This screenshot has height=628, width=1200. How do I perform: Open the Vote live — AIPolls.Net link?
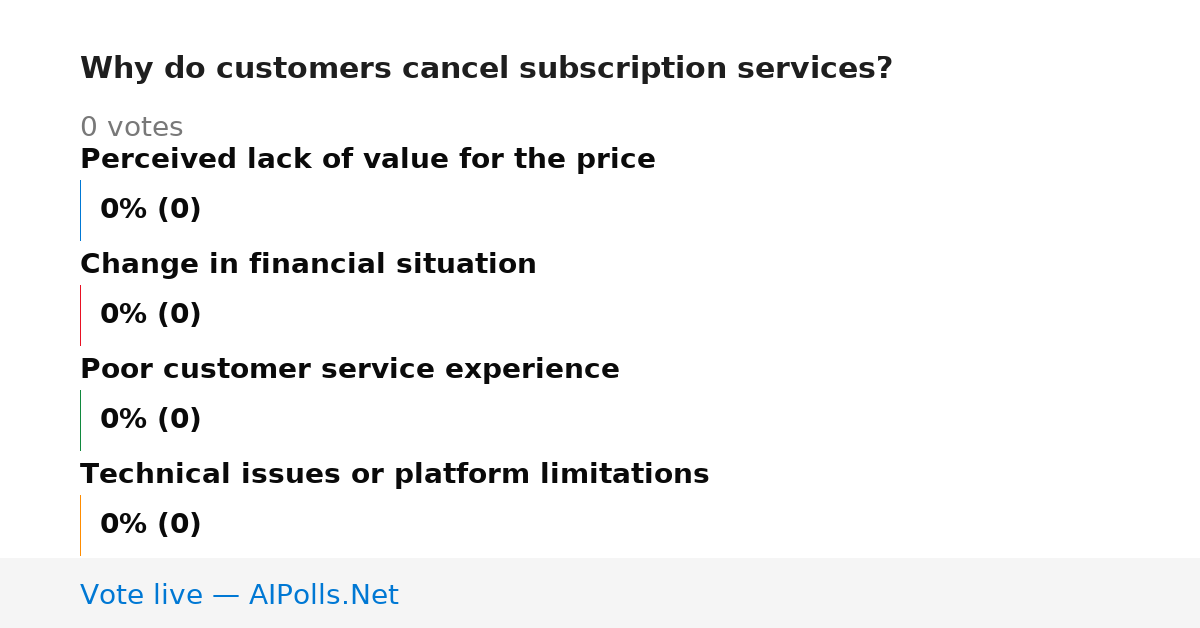pos(239,595)
